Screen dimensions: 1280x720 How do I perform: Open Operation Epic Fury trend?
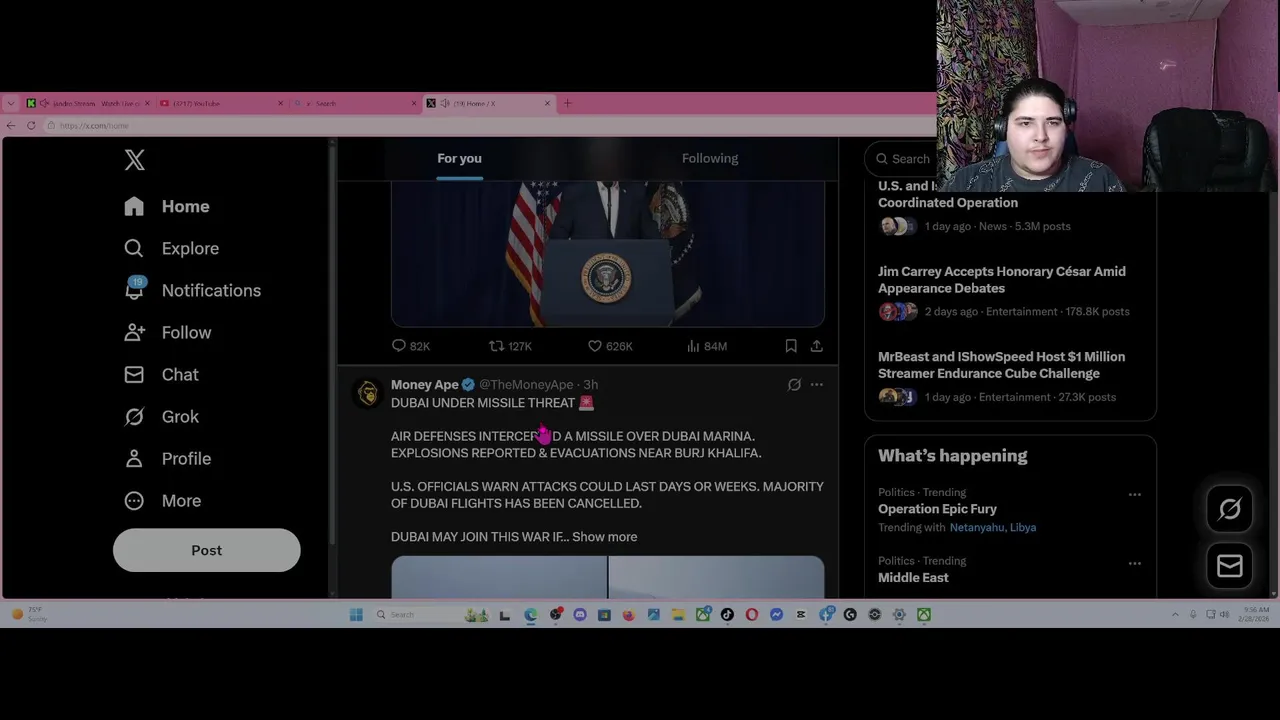[937, 509]
